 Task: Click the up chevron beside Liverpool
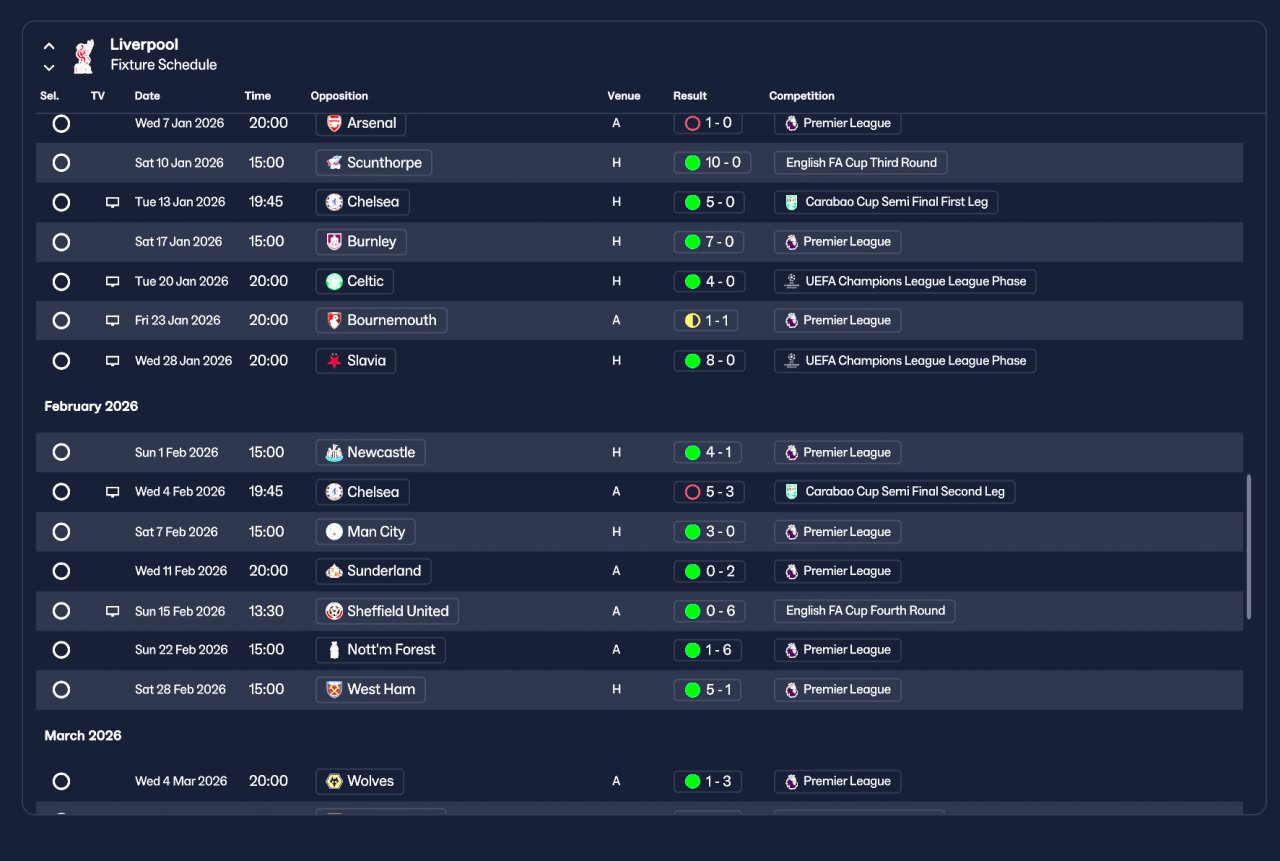tap(49, 46)
